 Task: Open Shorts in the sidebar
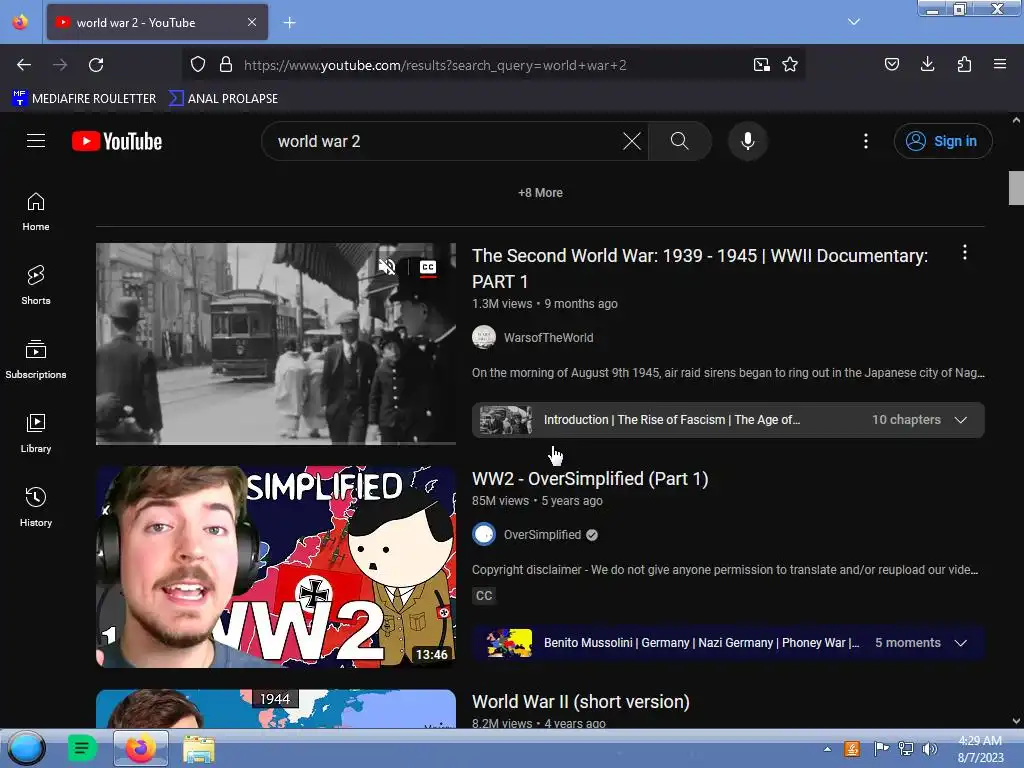[36, 286]
